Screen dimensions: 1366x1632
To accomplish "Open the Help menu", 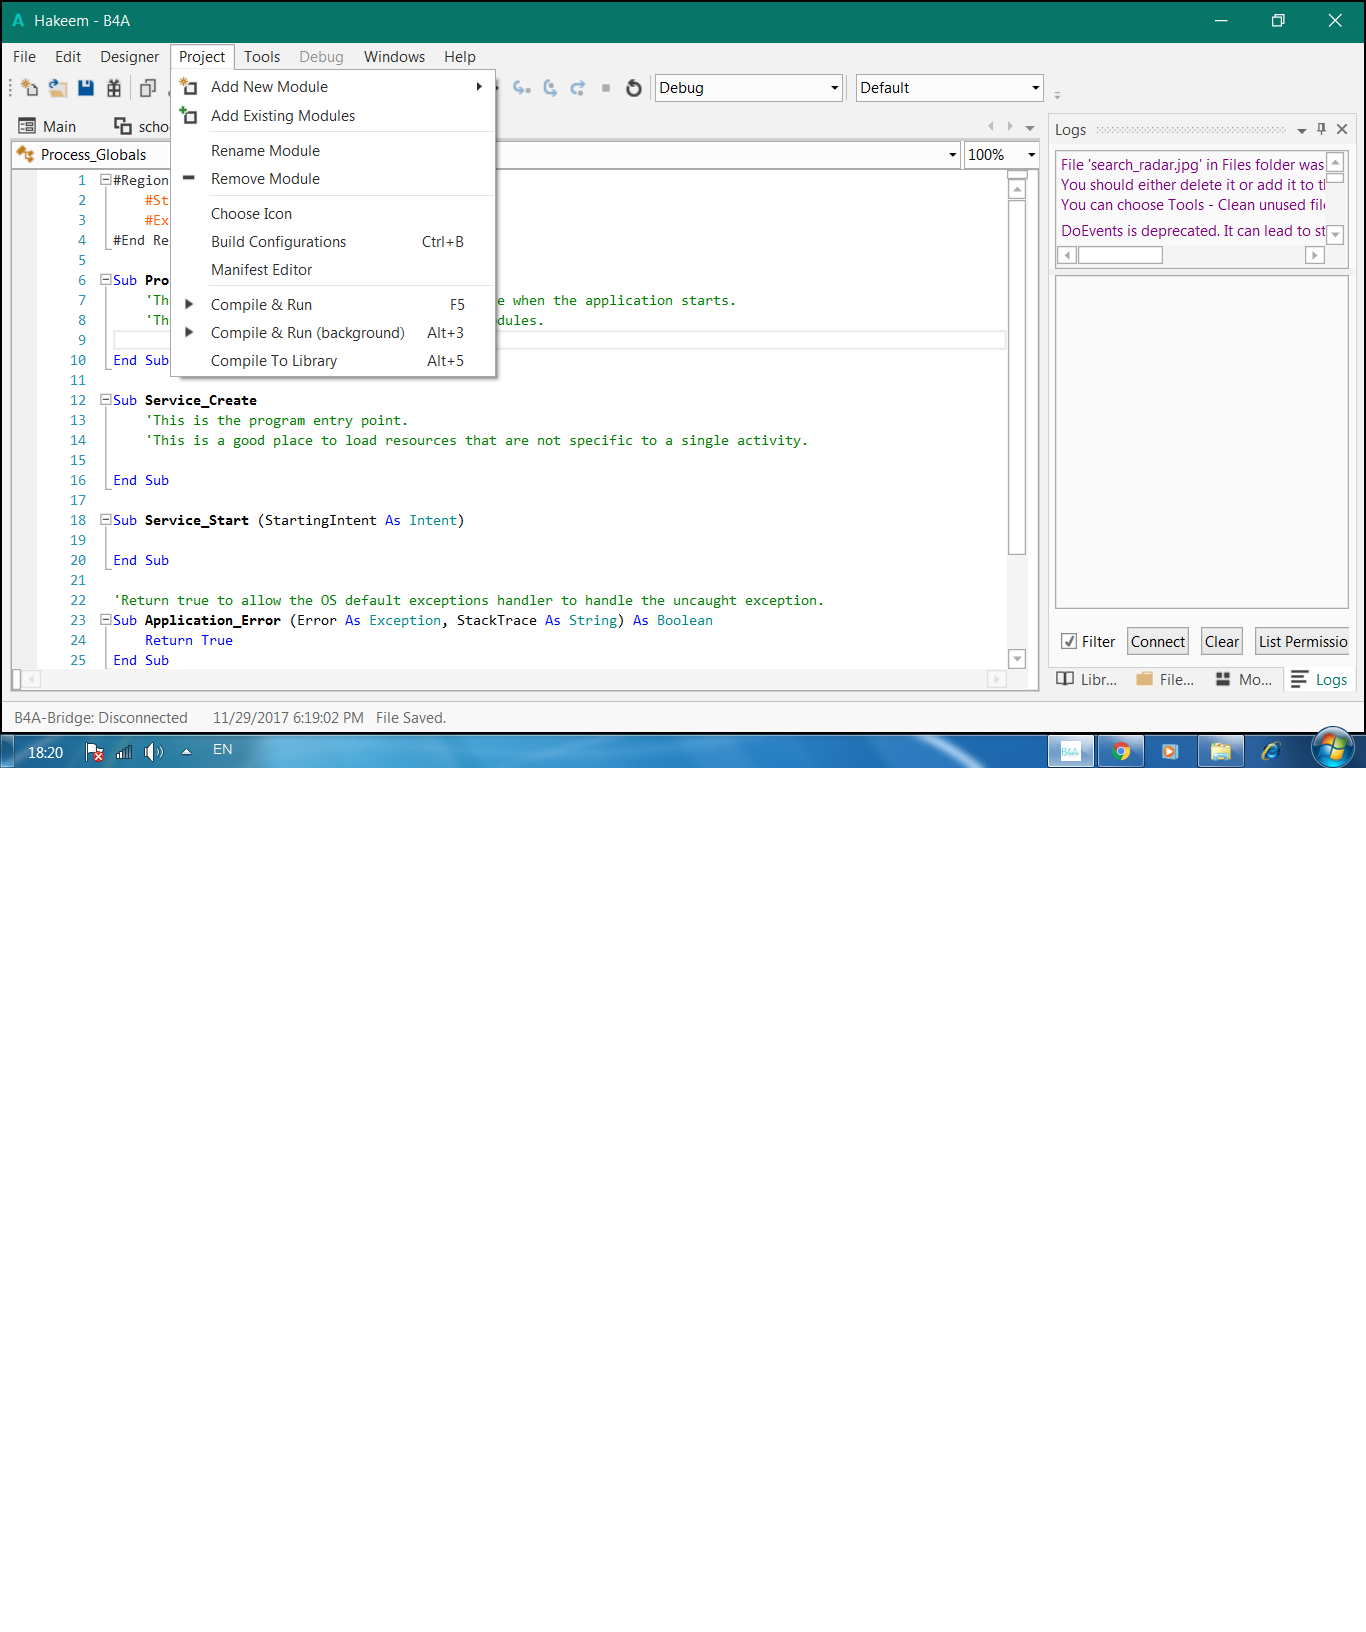I will tap(460, 57).
